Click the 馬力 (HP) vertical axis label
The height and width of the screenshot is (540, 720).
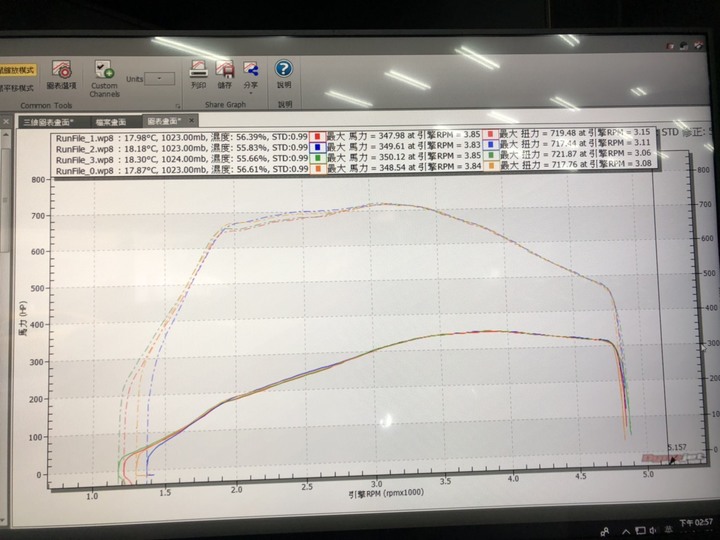(23, 318)
